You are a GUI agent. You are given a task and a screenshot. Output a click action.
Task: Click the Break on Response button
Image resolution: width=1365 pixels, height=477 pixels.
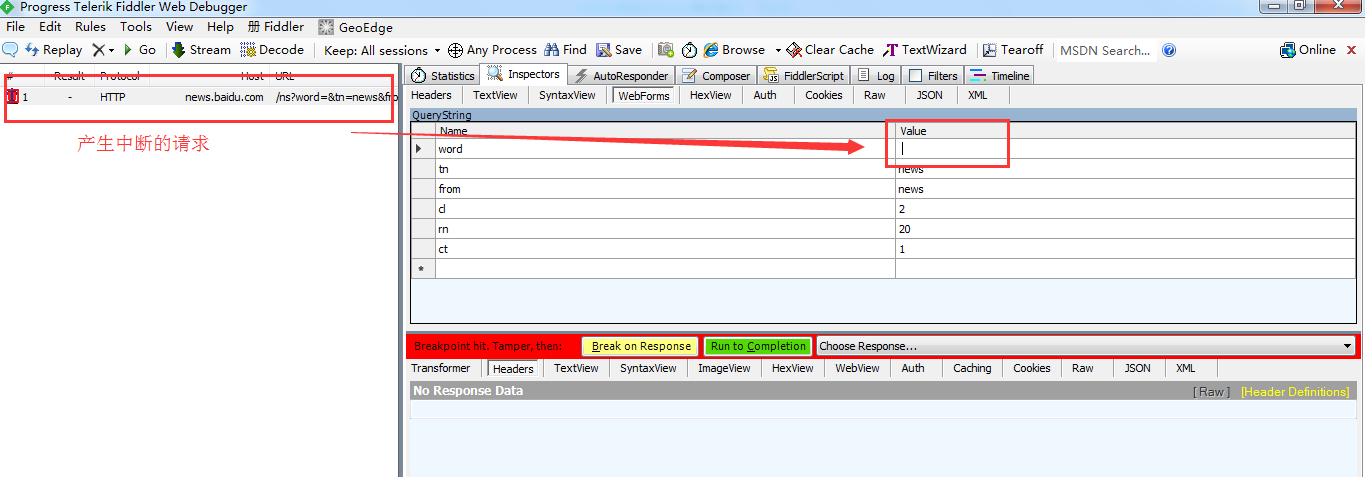coord(641,346)
